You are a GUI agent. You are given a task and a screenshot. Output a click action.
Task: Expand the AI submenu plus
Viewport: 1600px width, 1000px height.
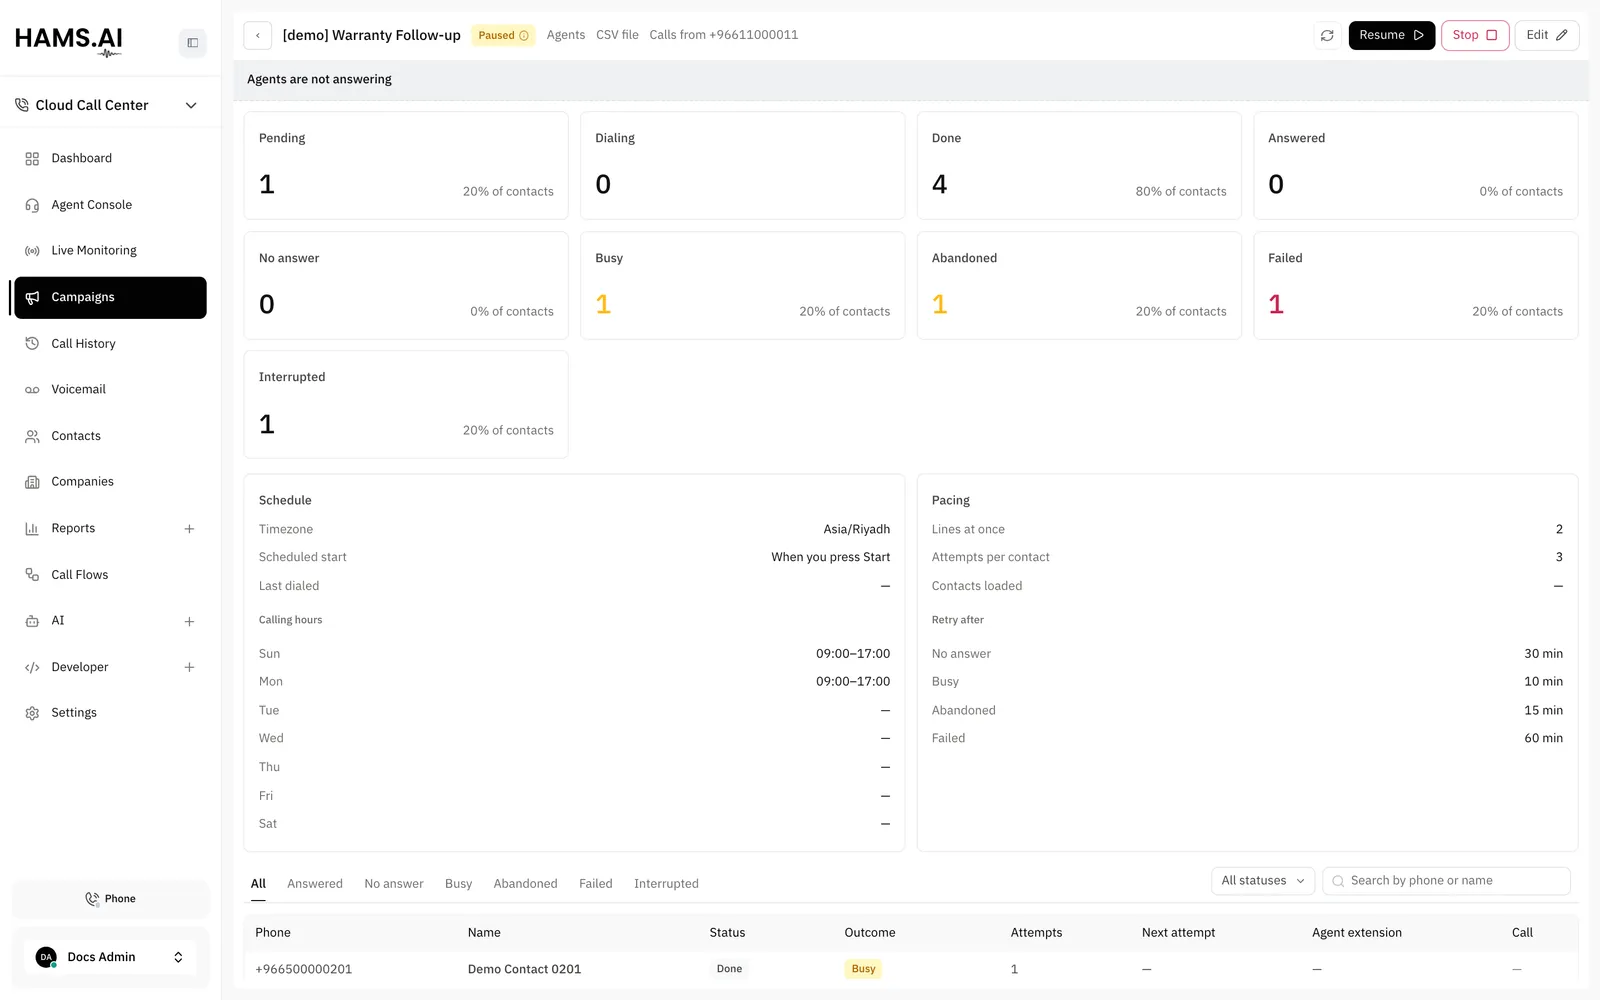[189, 622]
